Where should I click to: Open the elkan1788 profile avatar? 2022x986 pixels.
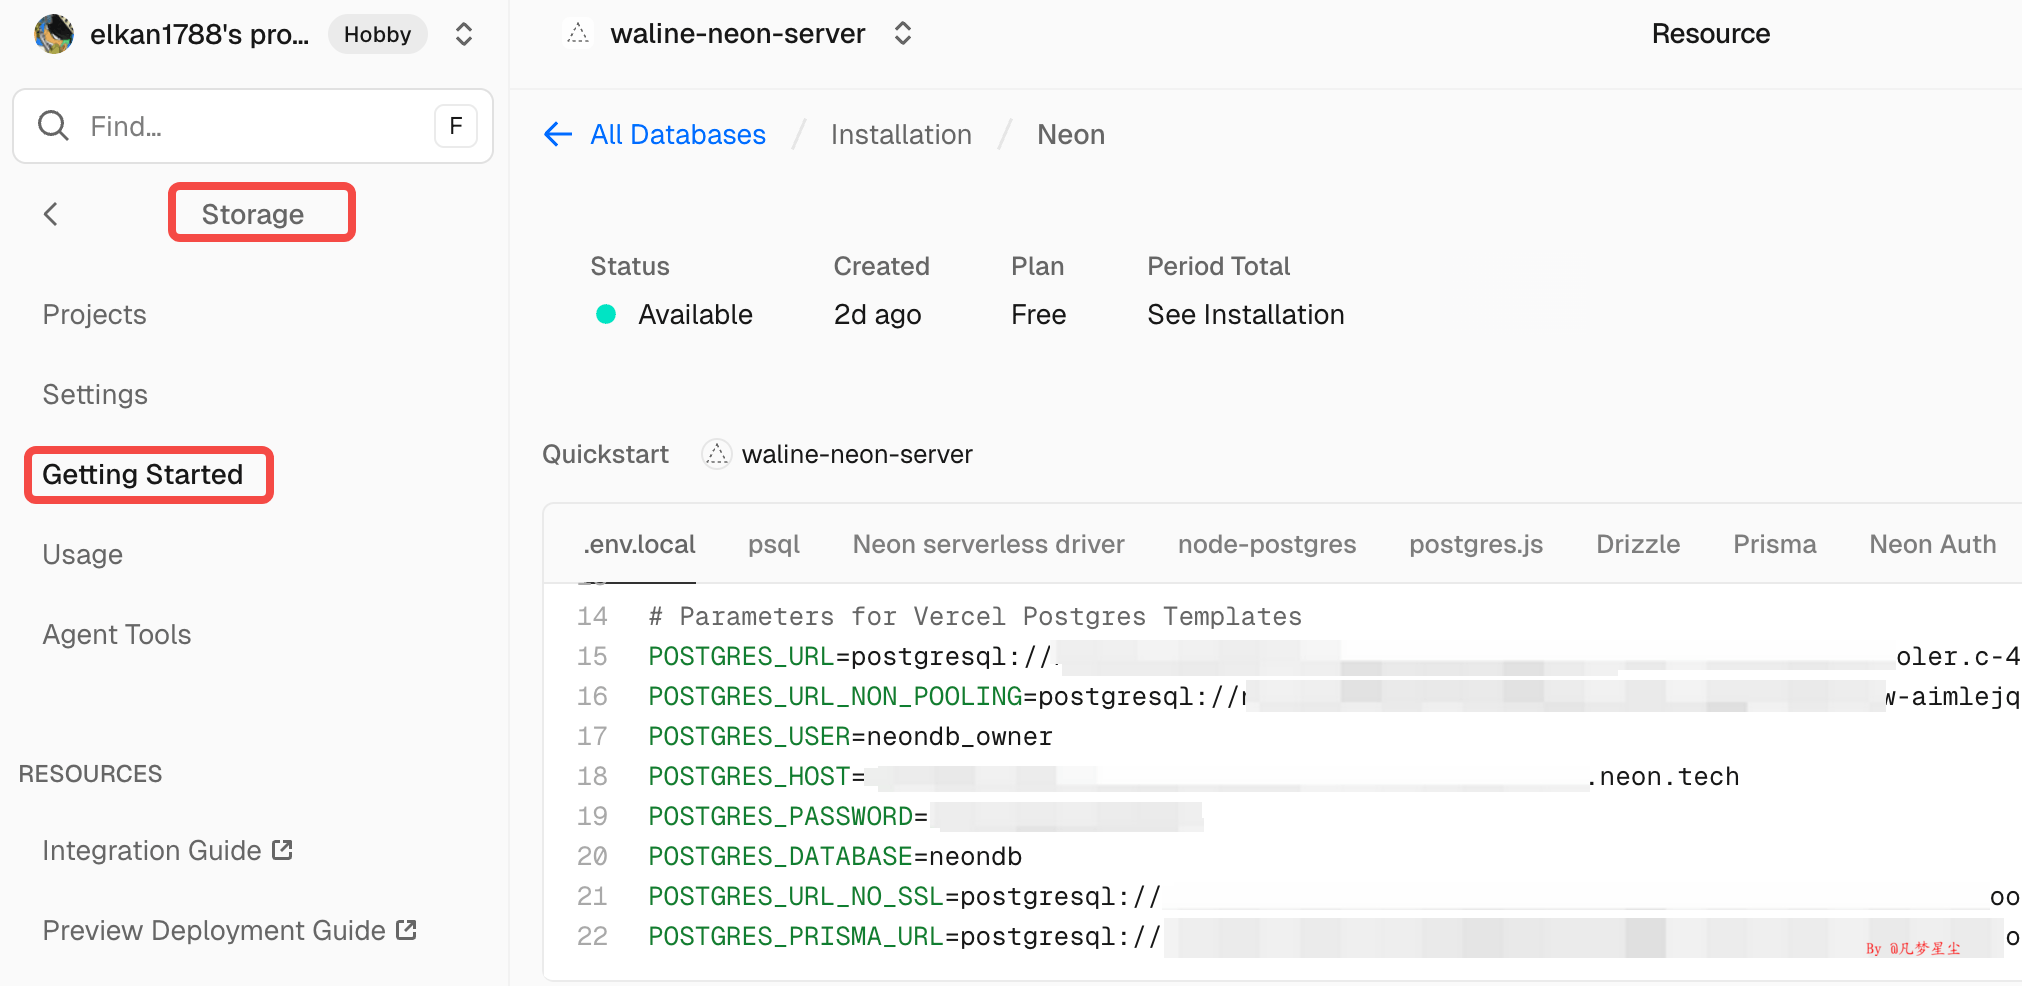[x=53, y=33]
